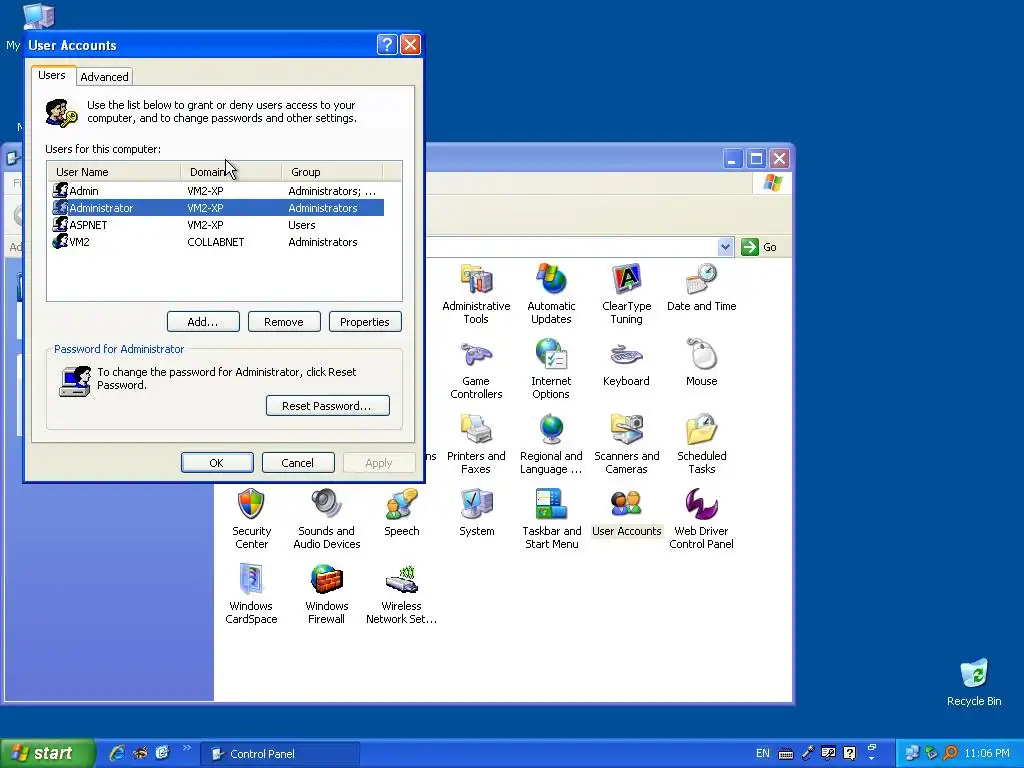Screen dimensions: 1024x768
Task: Open Game Controllers icon
Action: [x=476, y=369]
